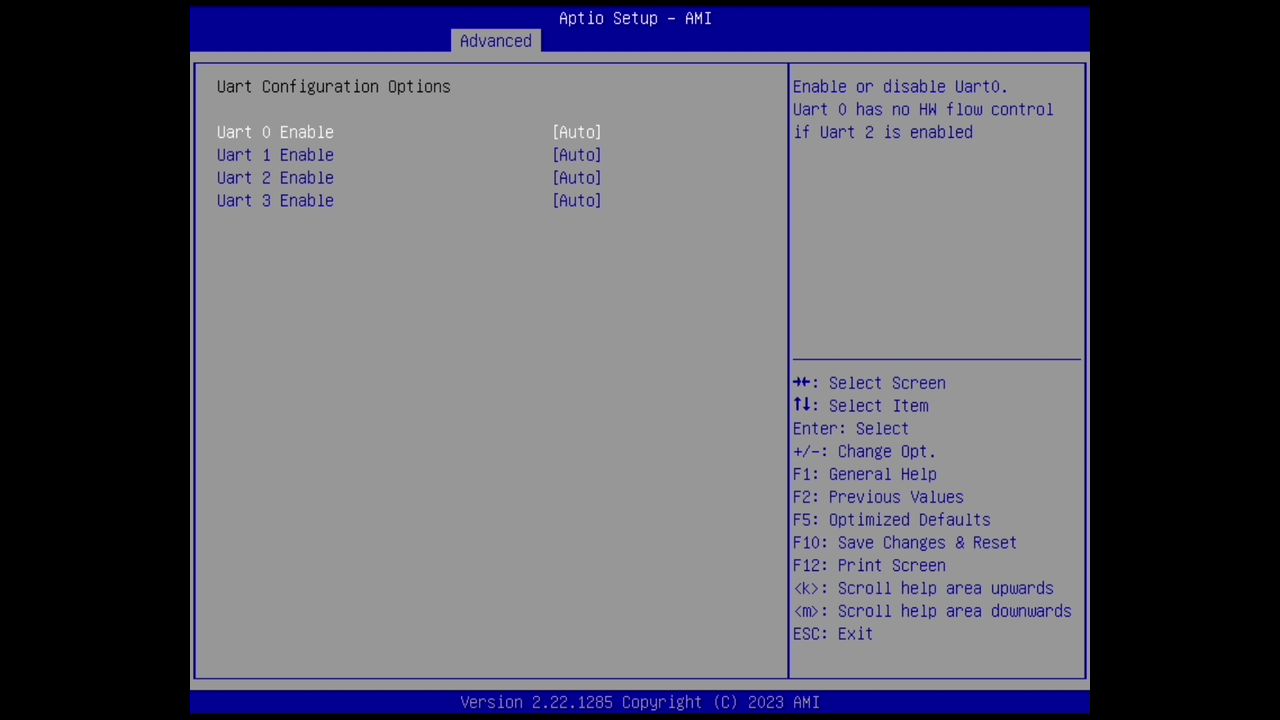Open the Uart 2 [Auto] value dropdown
This screenshot has width=1280, height=720.
click(x=577, y=178)
